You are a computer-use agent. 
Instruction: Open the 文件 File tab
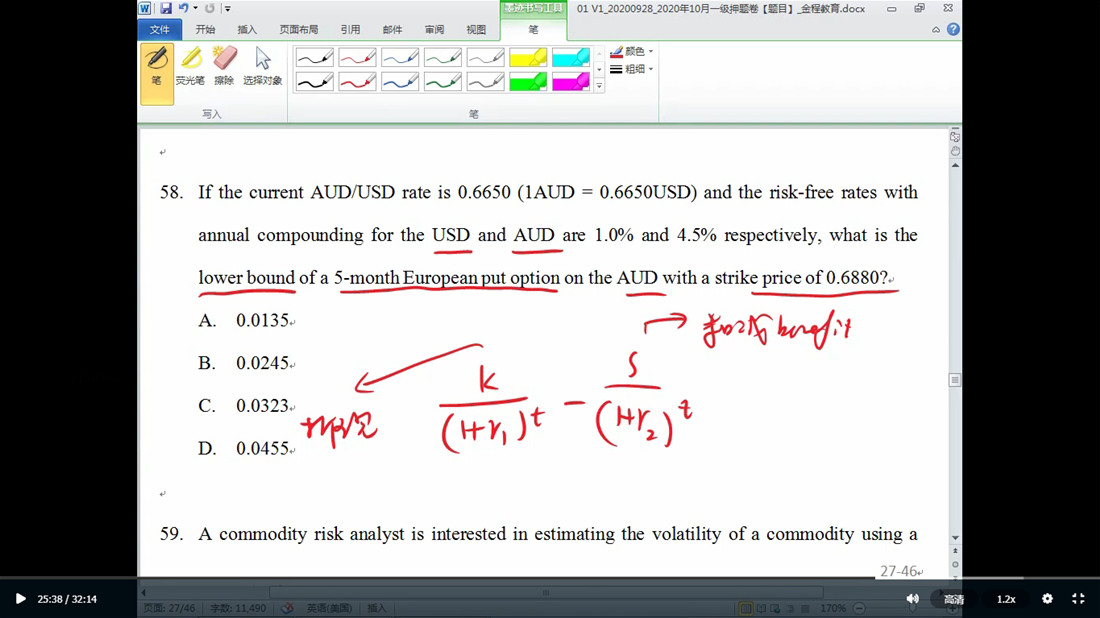(x=160, y=29)
